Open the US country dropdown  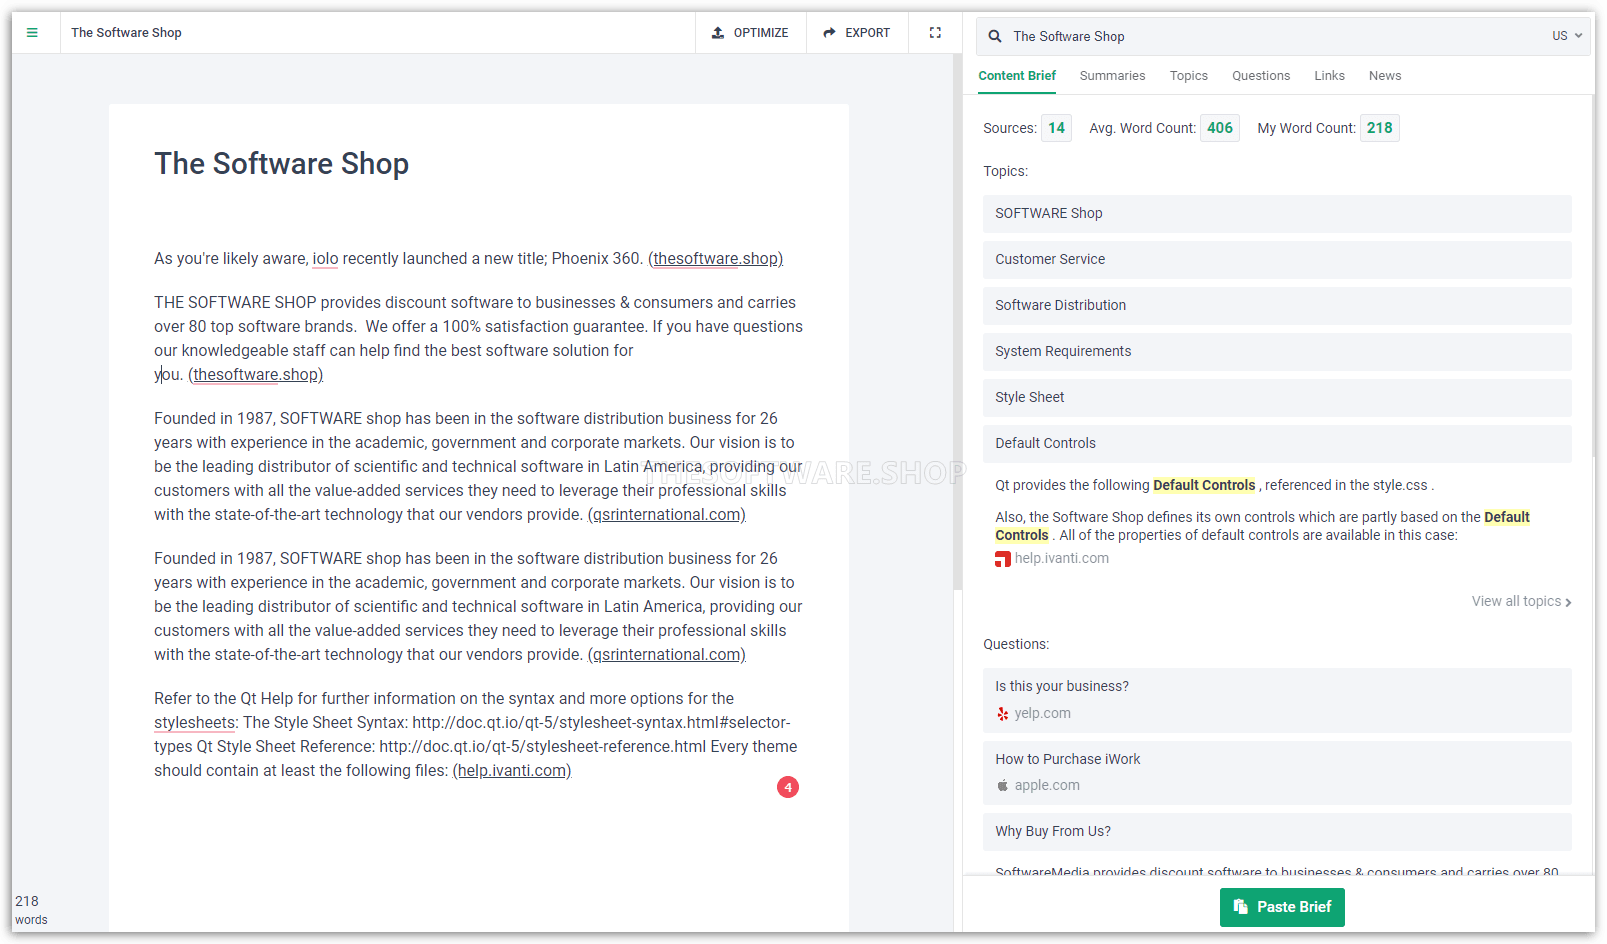pos(1566,36)
